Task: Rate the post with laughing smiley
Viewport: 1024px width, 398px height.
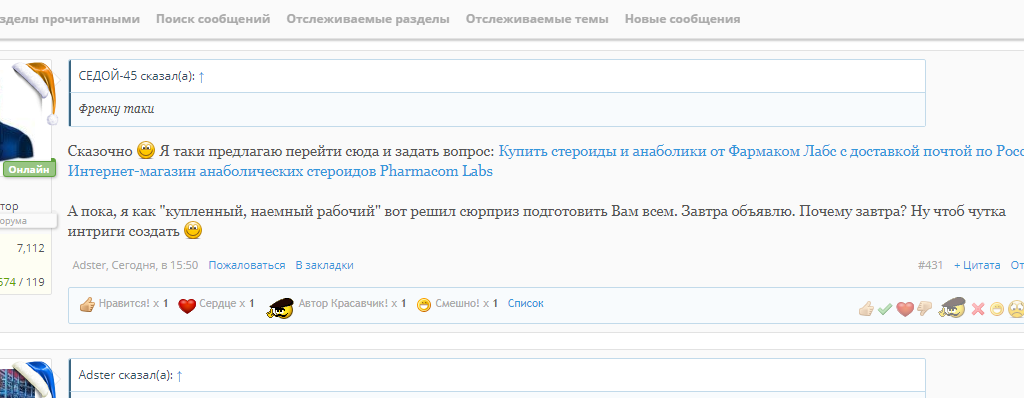Action: [x=997, y=309]
